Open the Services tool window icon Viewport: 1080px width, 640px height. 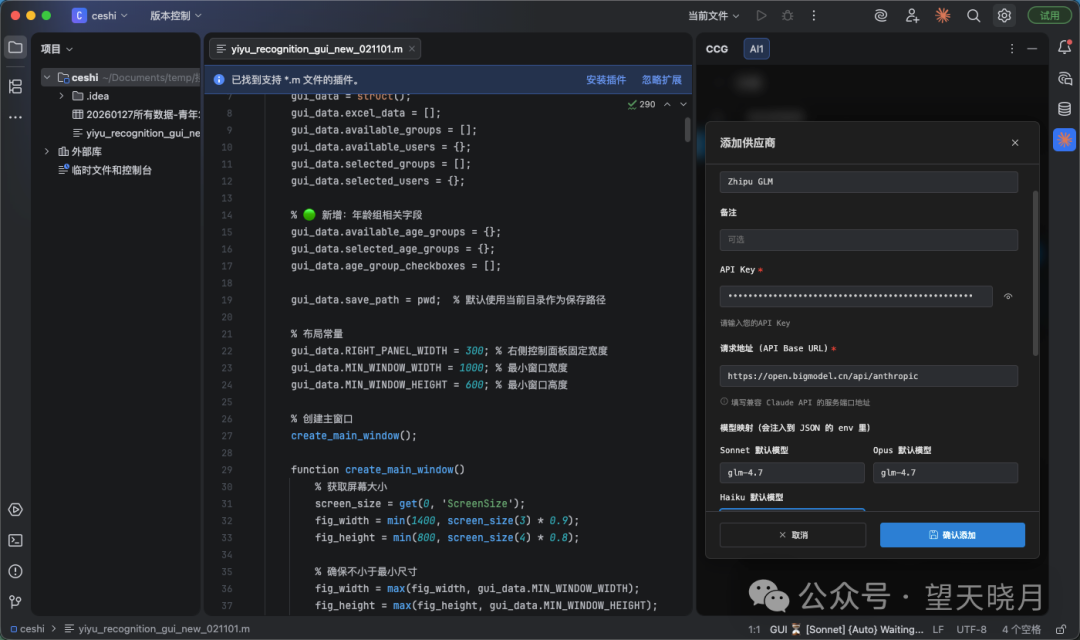pyautogui.click(x=15, y=510)
